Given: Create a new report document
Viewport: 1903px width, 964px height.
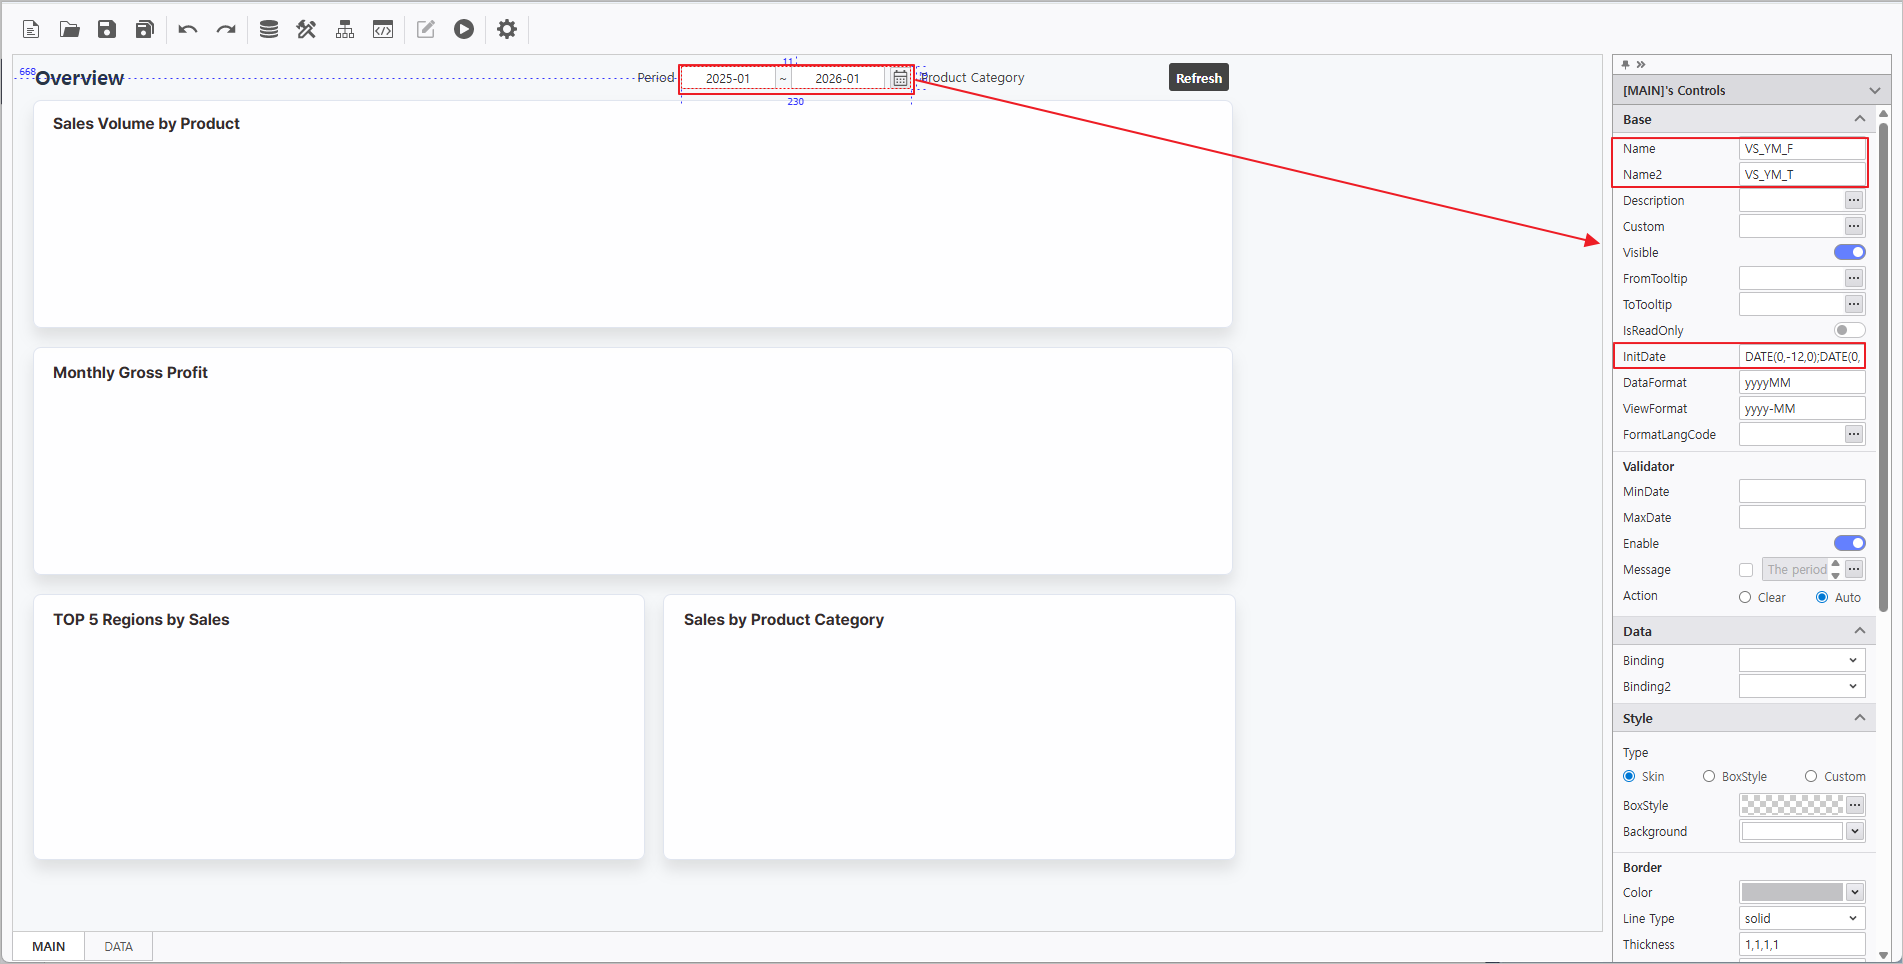Looking at the screenshot, I should tap(31, 29).
